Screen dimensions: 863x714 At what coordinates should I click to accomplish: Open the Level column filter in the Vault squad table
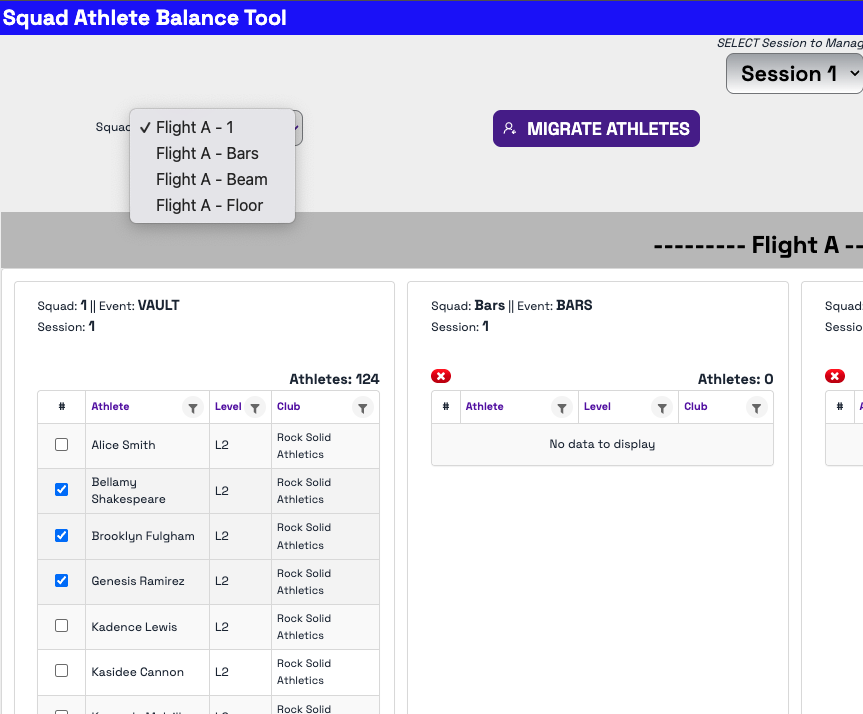pos(255,408)
